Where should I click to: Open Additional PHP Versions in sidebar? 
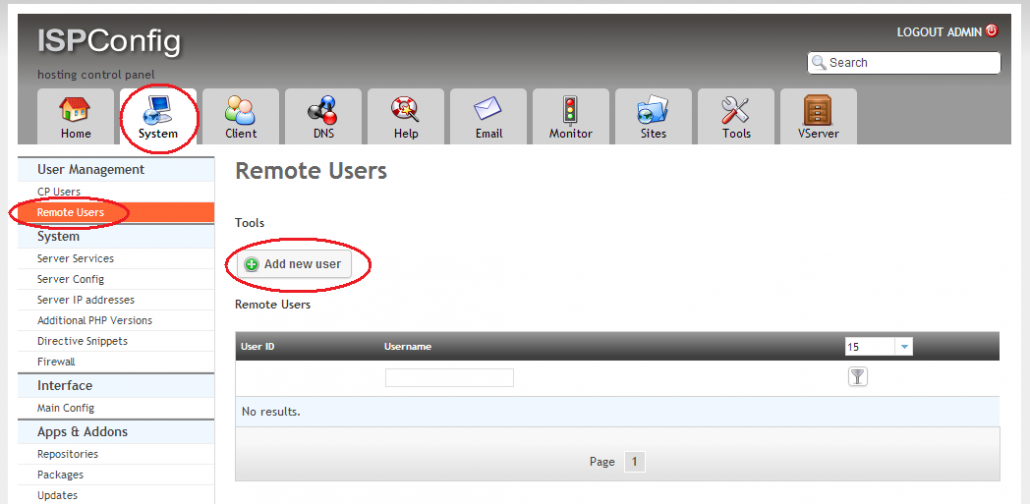pyautogui.click(x=95, y=321)
